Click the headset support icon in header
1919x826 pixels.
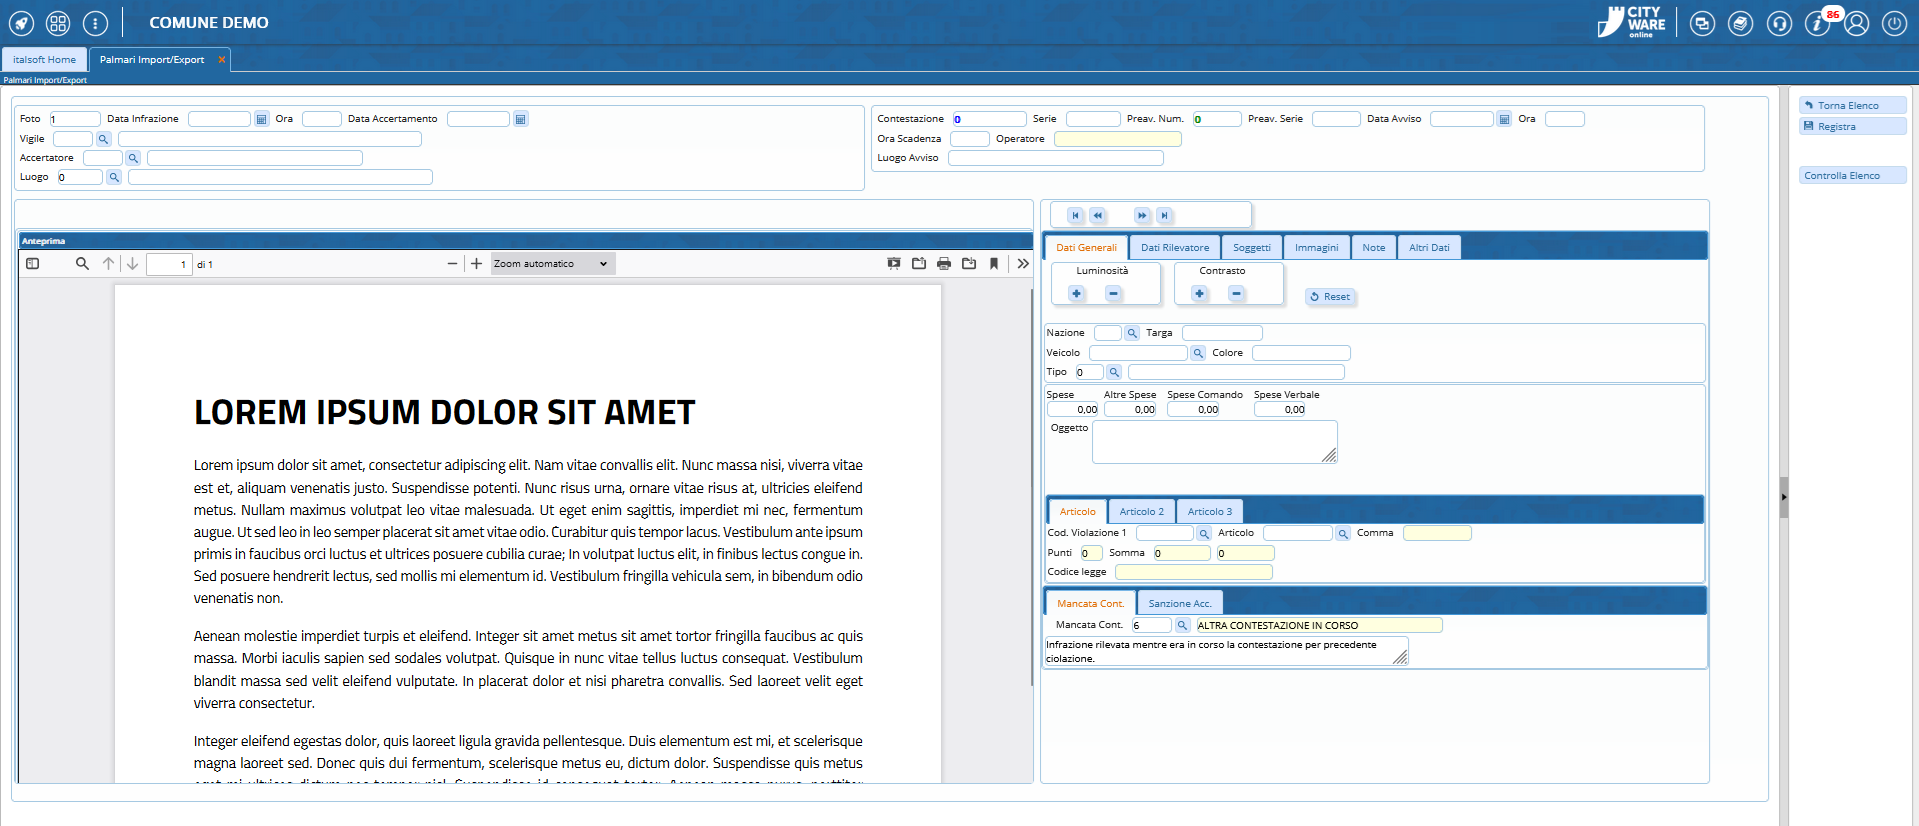1779,24
